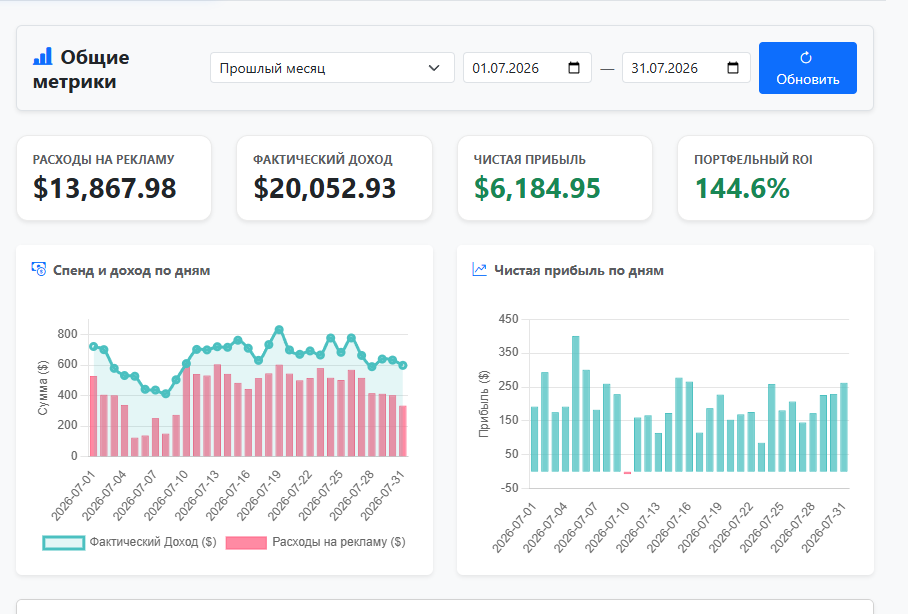
Task: Click the highest income line point near 2026-07-19
Action: click(279, 330)
